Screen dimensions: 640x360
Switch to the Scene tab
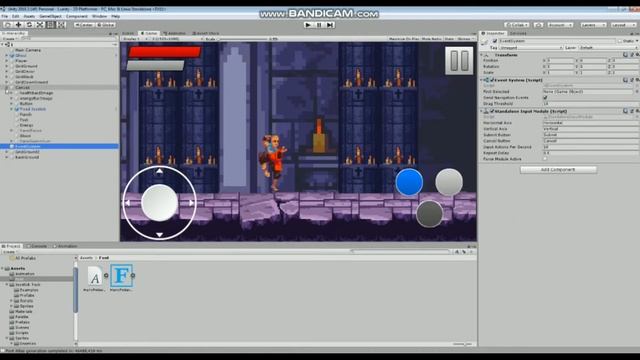point(128,33)
